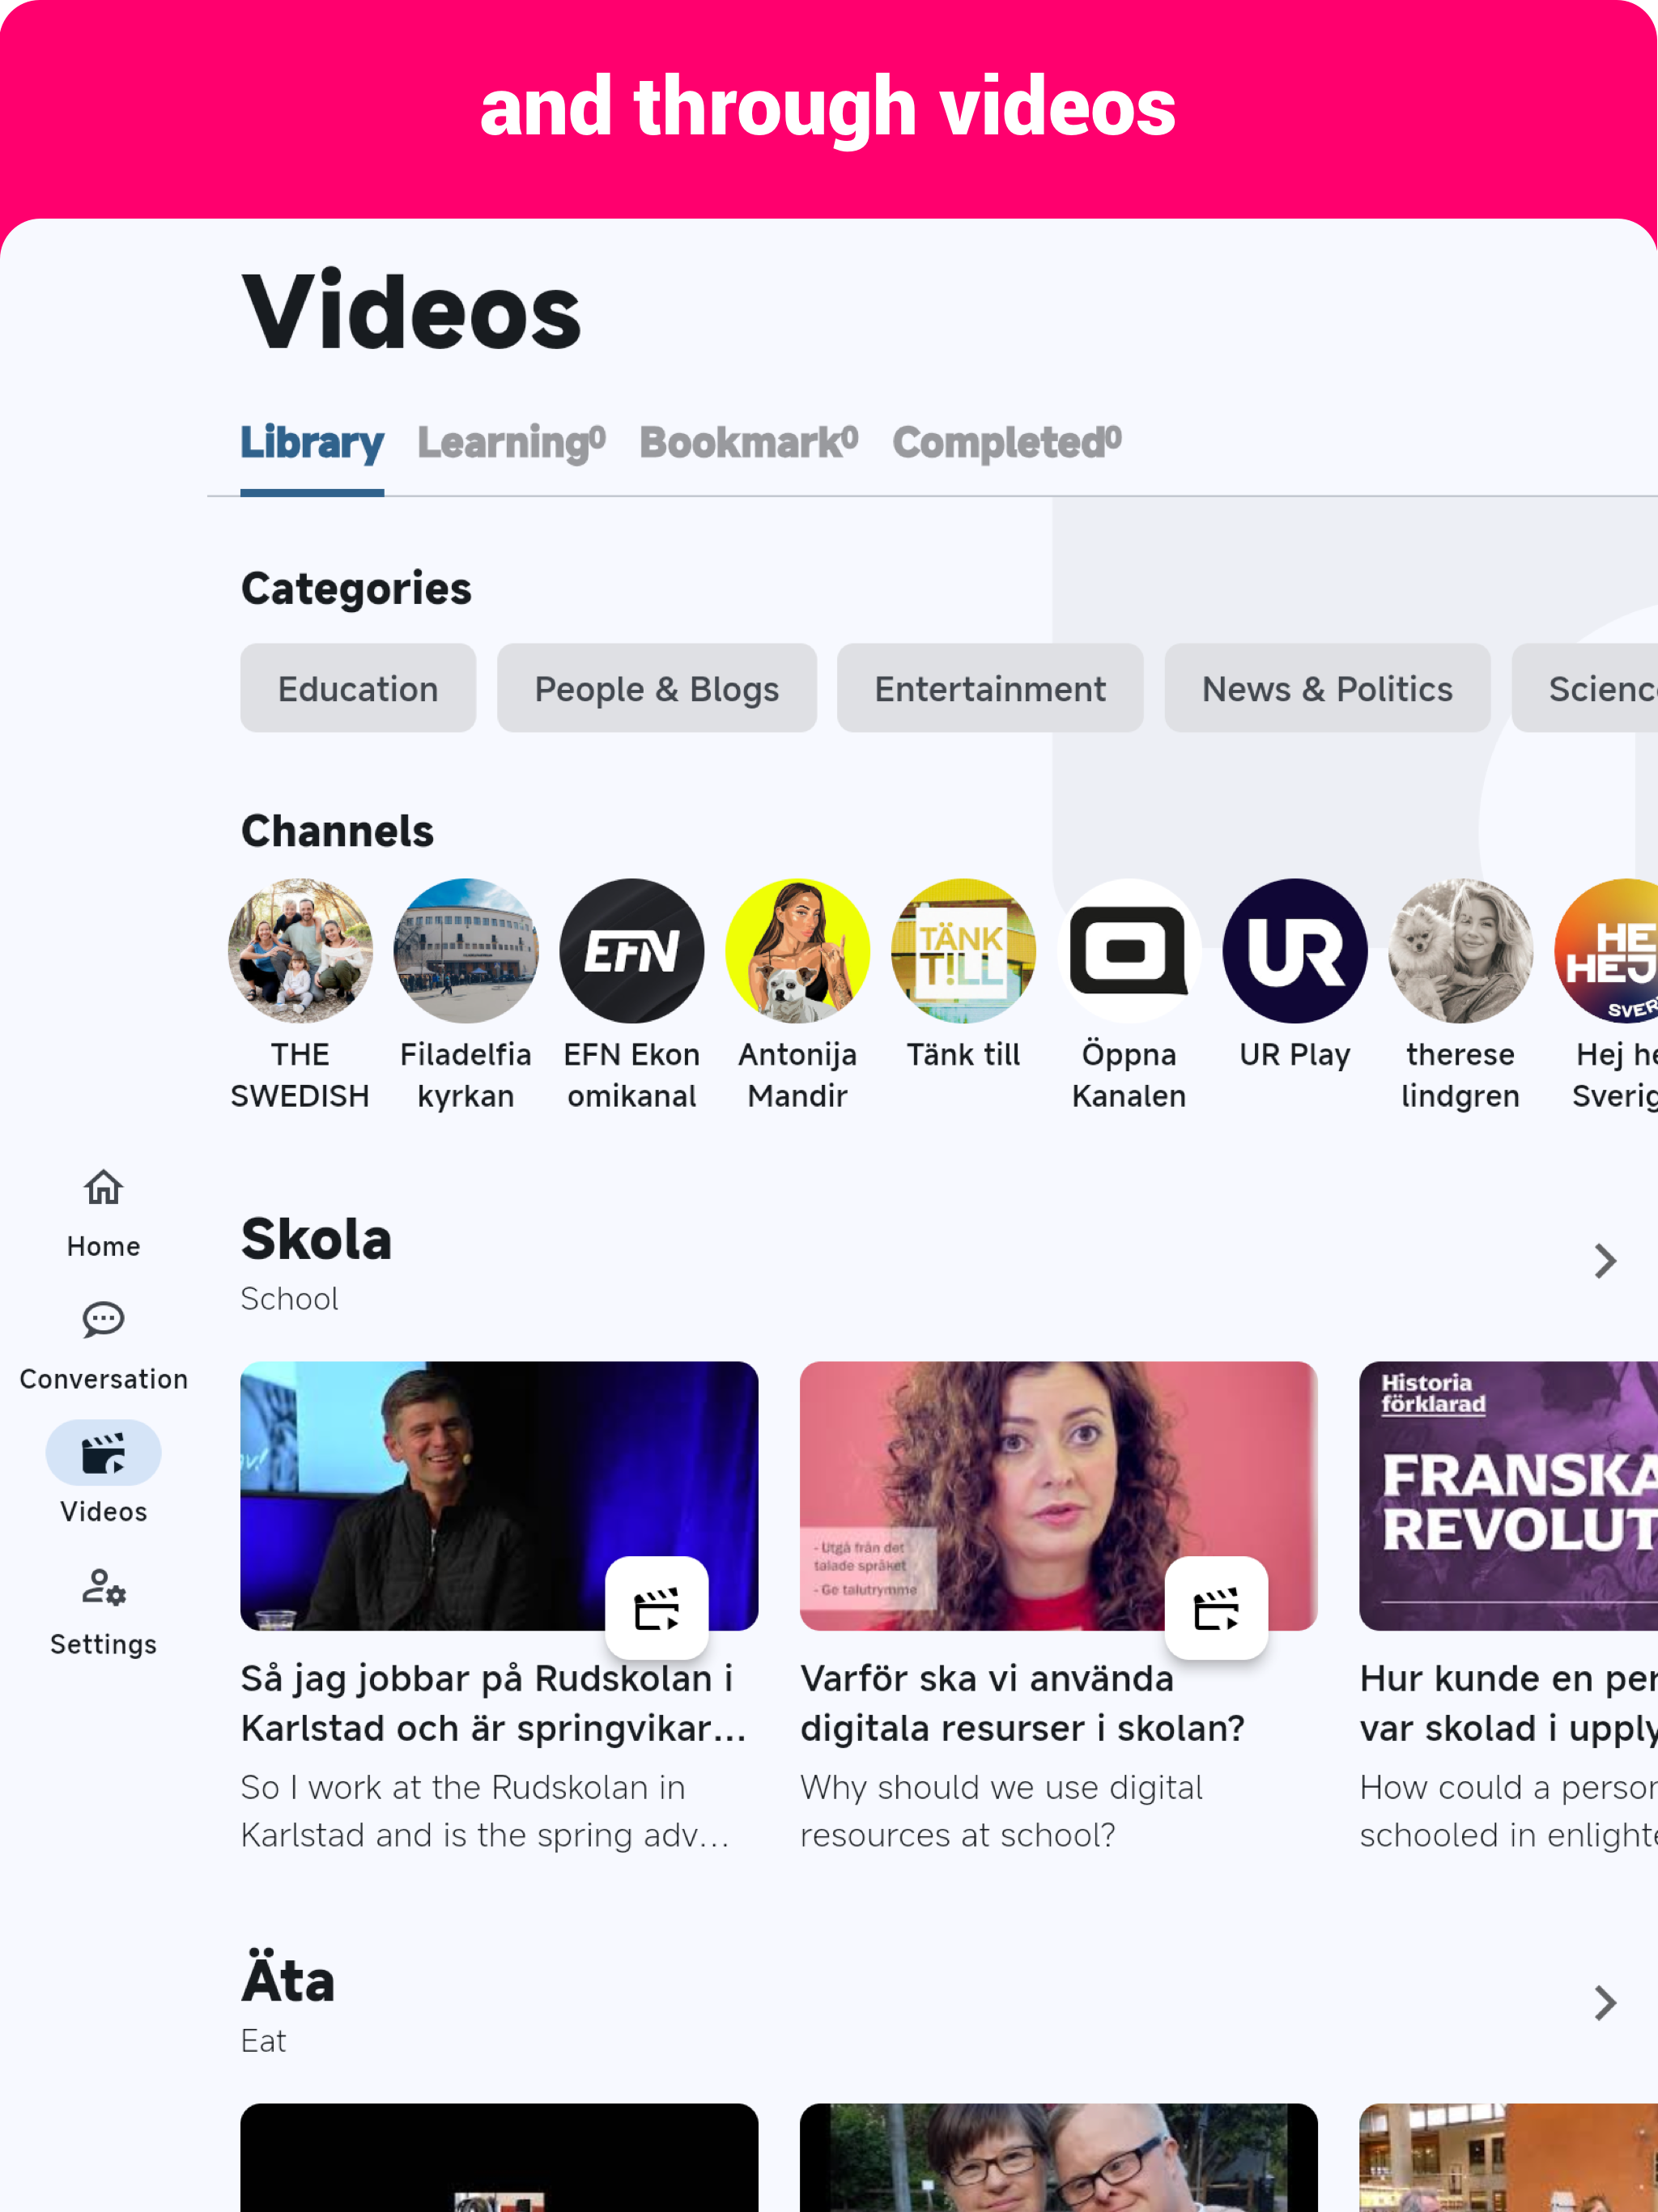1658x2212 pixels.
Task: Select the Videos clapperboard sidebar icon
Action: click(103, 1453)
